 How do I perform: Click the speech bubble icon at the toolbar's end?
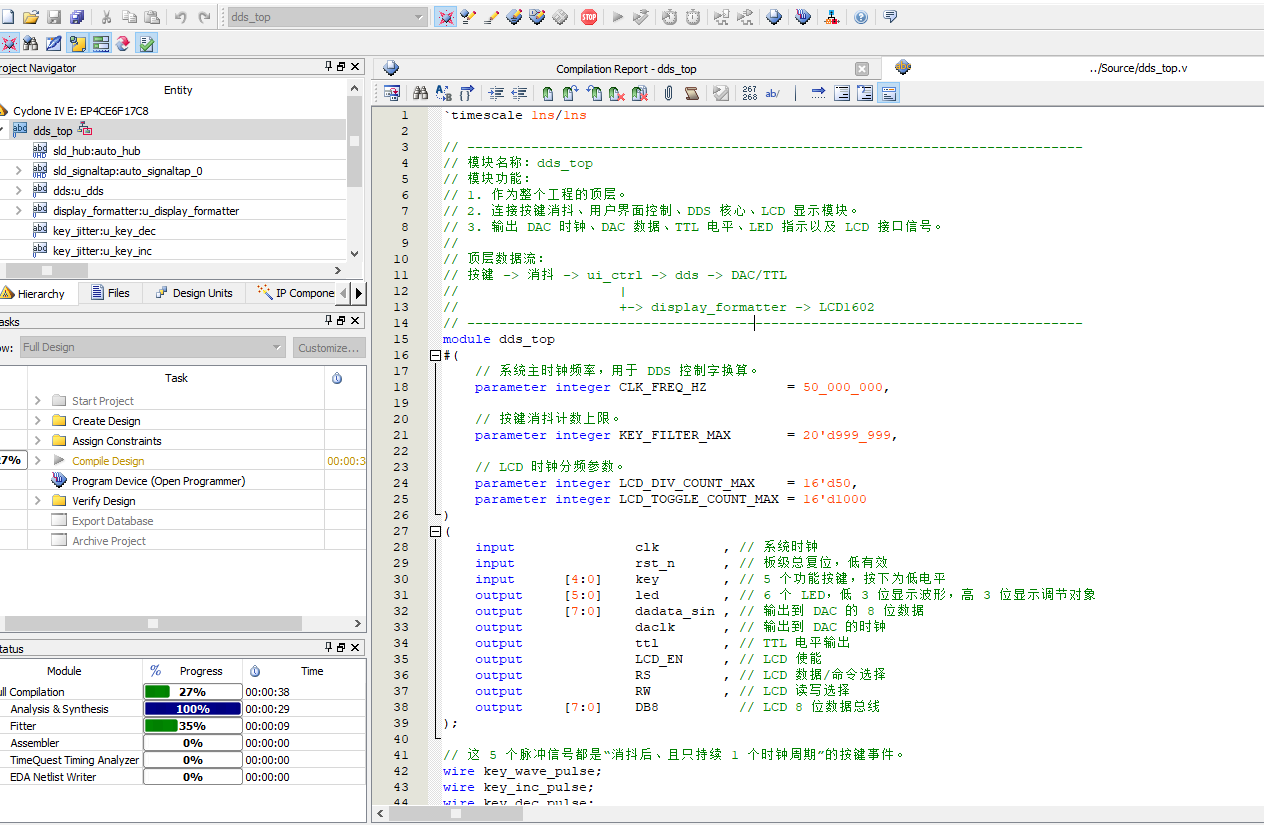(x=890, y=17)
